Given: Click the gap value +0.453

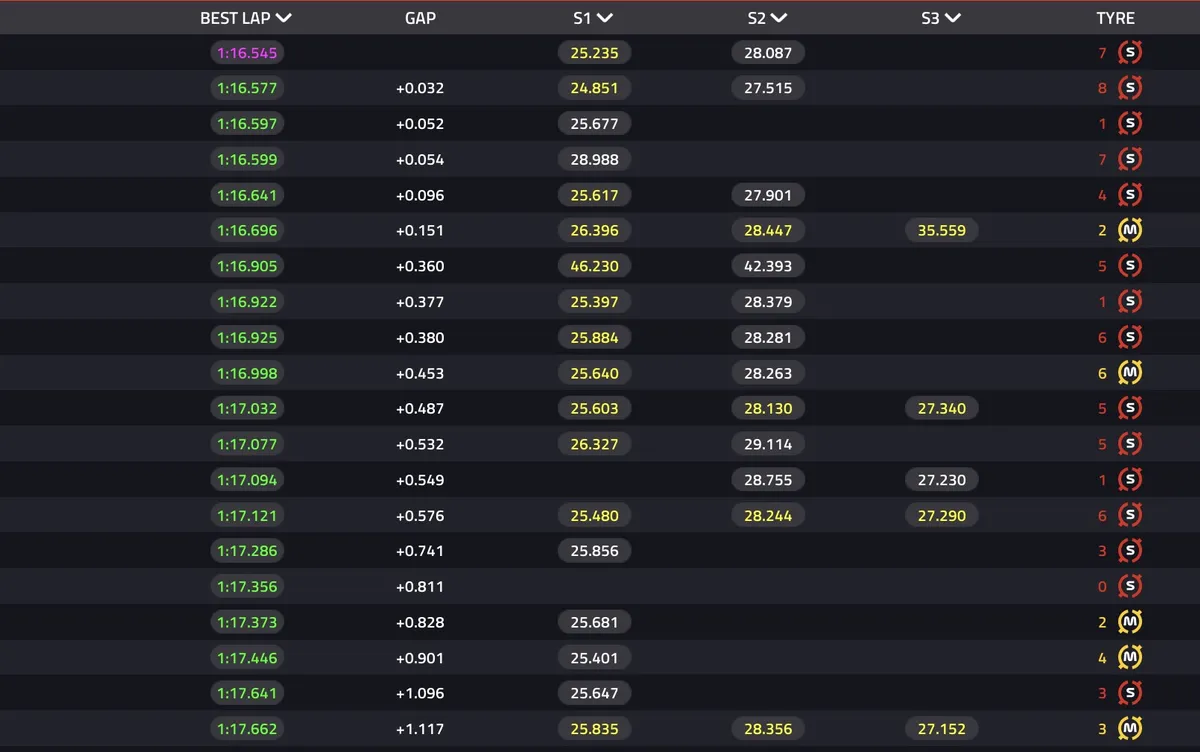Looking at the screenshot, I should (x=420, y=373).
